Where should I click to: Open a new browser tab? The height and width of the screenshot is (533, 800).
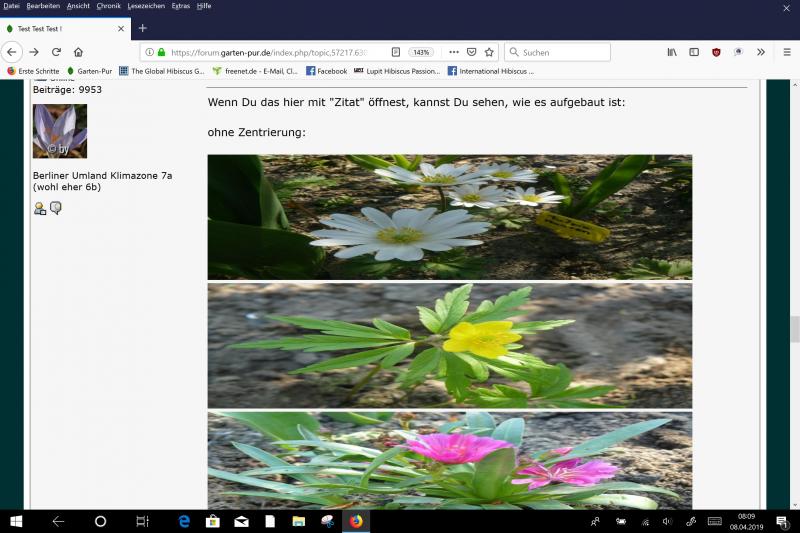[142, 28]
